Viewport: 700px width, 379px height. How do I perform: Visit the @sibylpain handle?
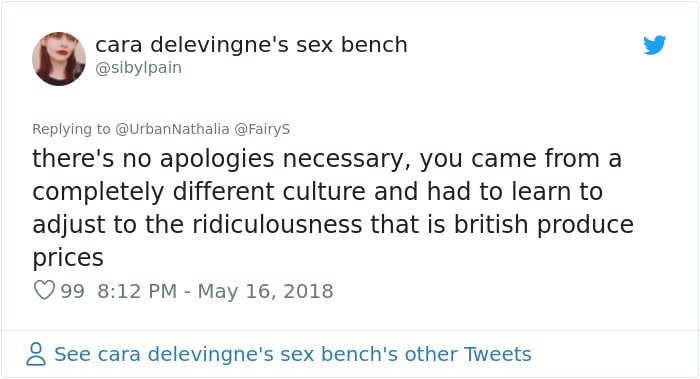point(138,68)
